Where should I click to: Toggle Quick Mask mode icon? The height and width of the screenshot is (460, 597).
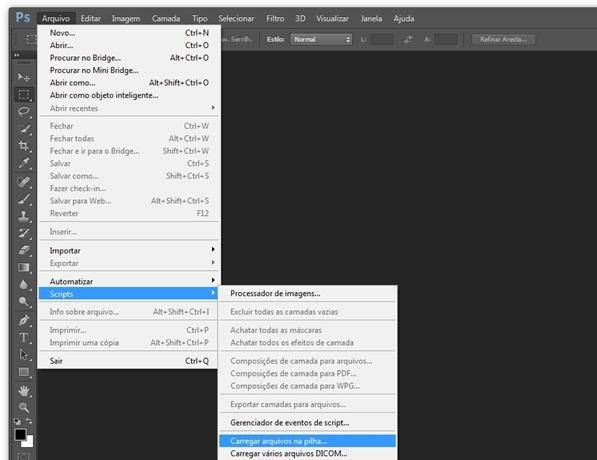[x=24, y=456]
